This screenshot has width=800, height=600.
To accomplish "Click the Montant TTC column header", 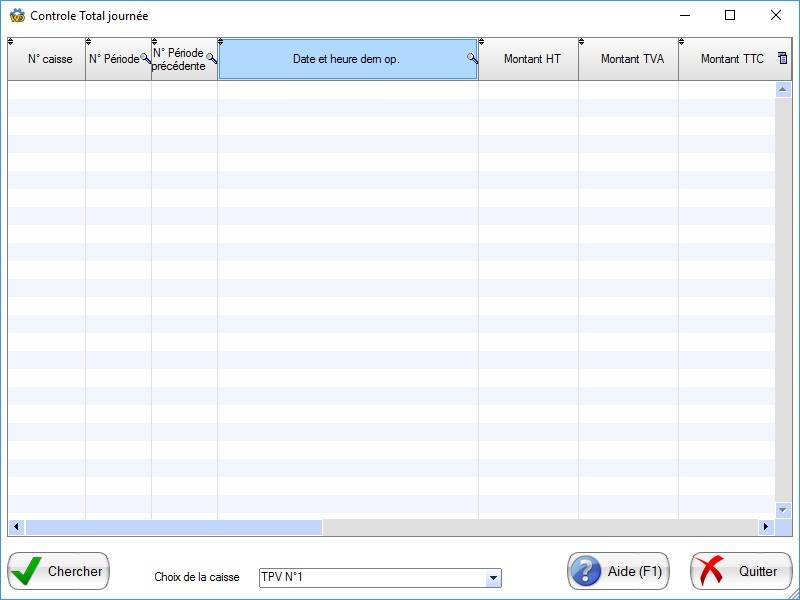I will tap(731, 59).
